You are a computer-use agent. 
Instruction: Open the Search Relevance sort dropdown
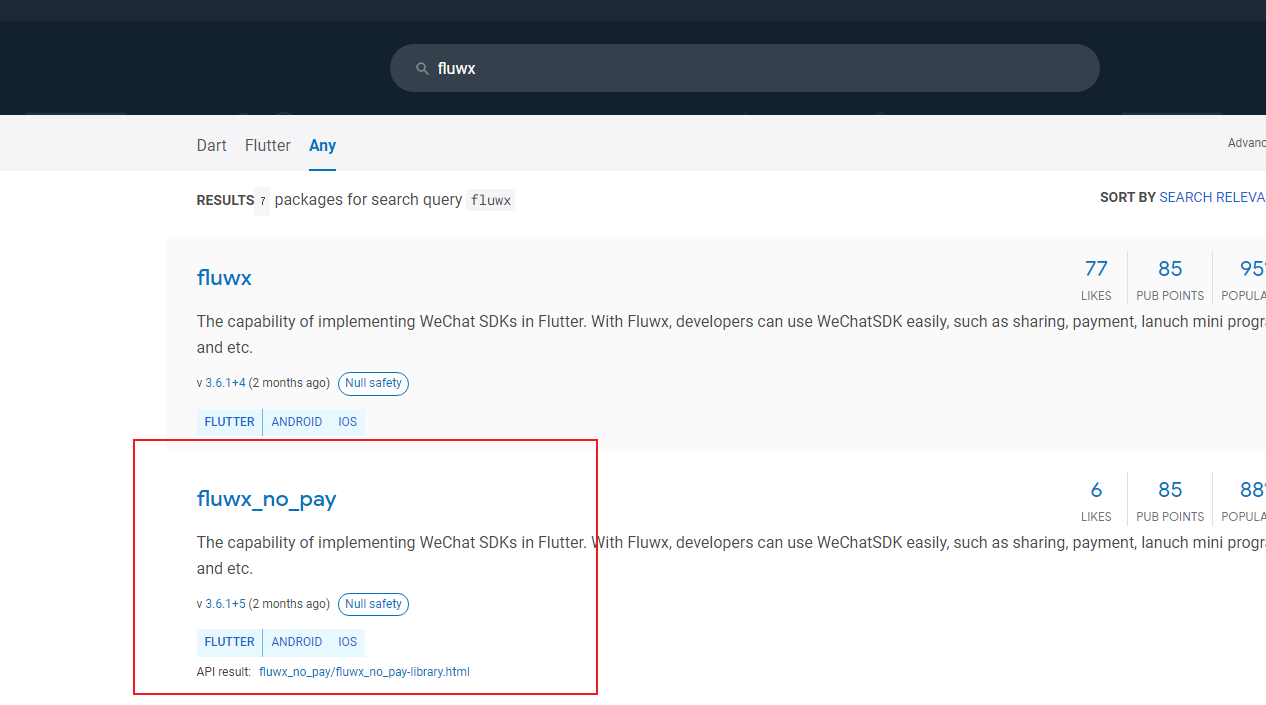1212,197
